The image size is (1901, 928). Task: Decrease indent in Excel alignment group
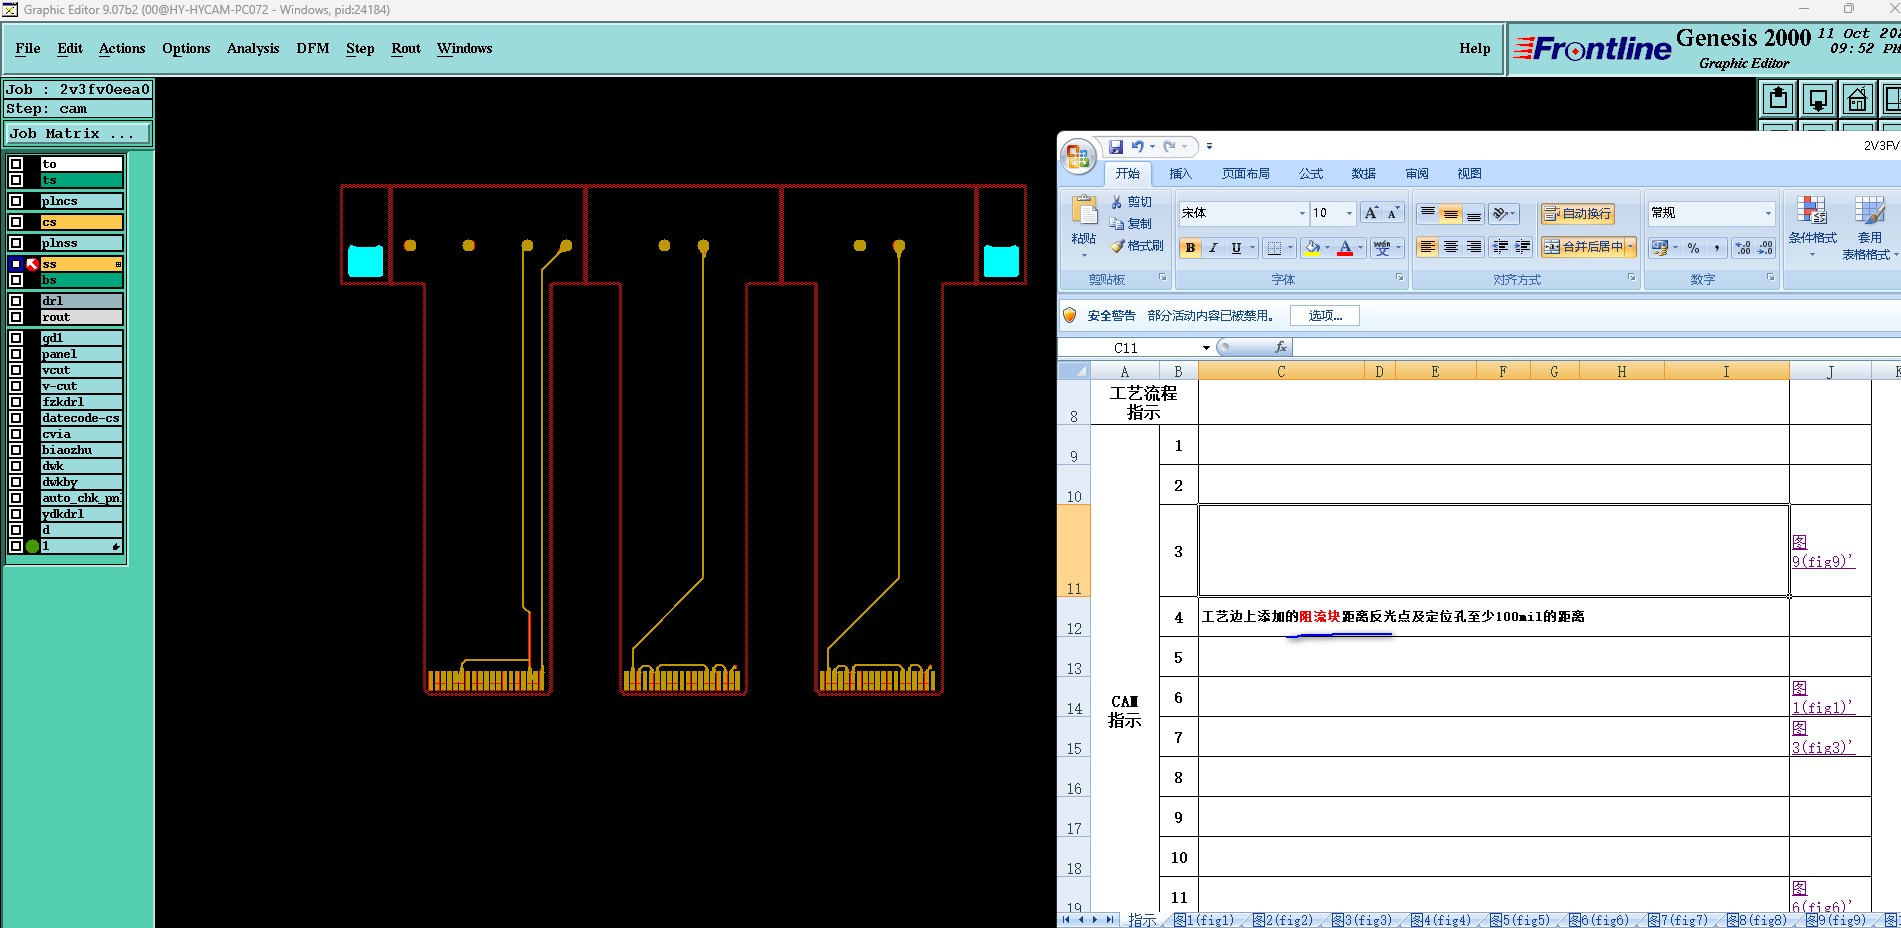(x=1500, y=247)
